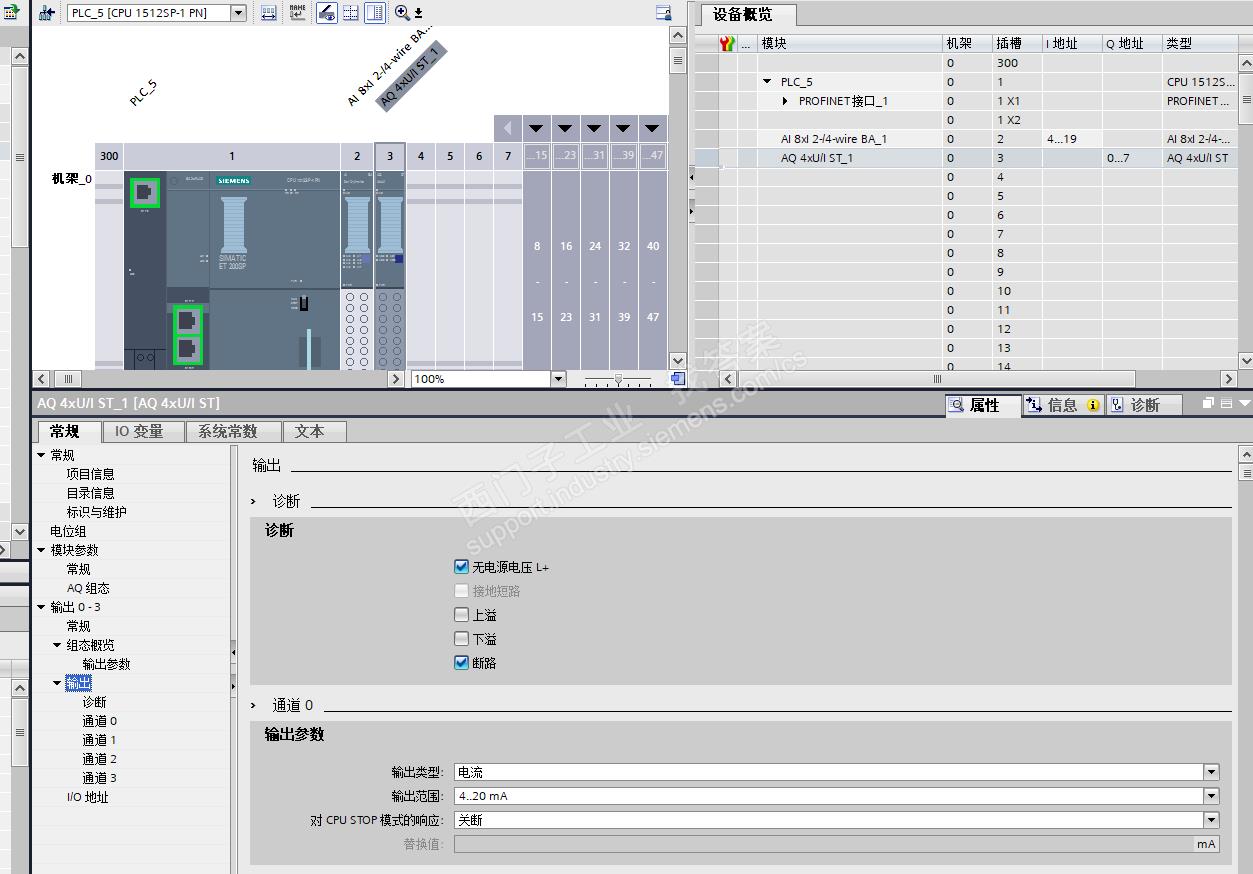Click the float window icon in the properties bar
1253x874 pixels.
(1208, 403)
